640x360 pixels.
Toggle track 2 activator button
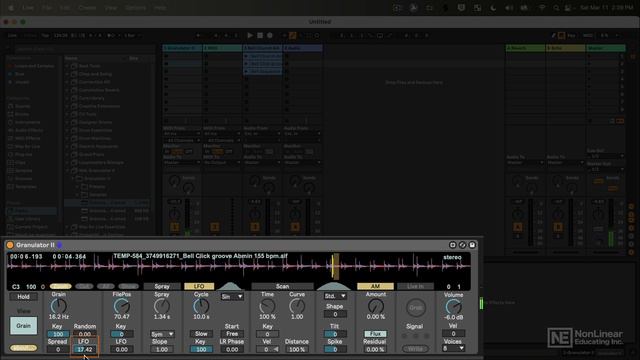pos(215,227)
